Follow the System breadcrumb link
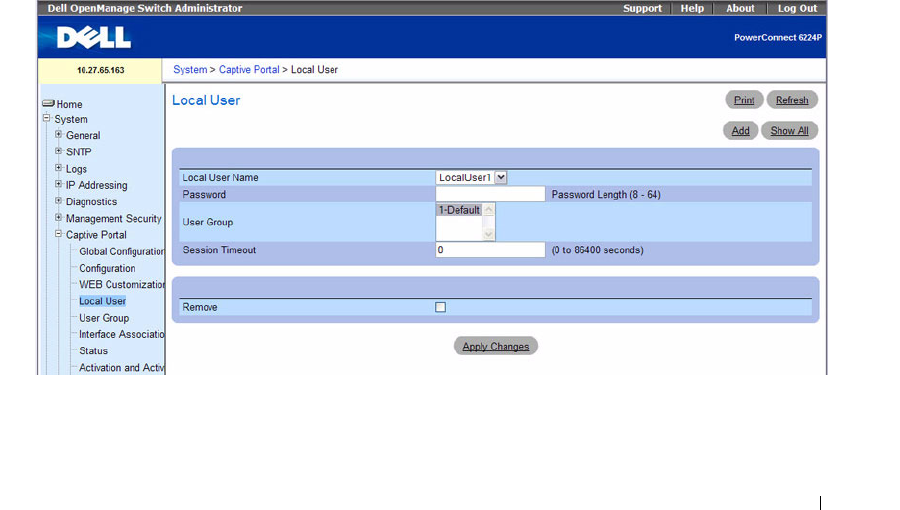 (x=190, y=69)
